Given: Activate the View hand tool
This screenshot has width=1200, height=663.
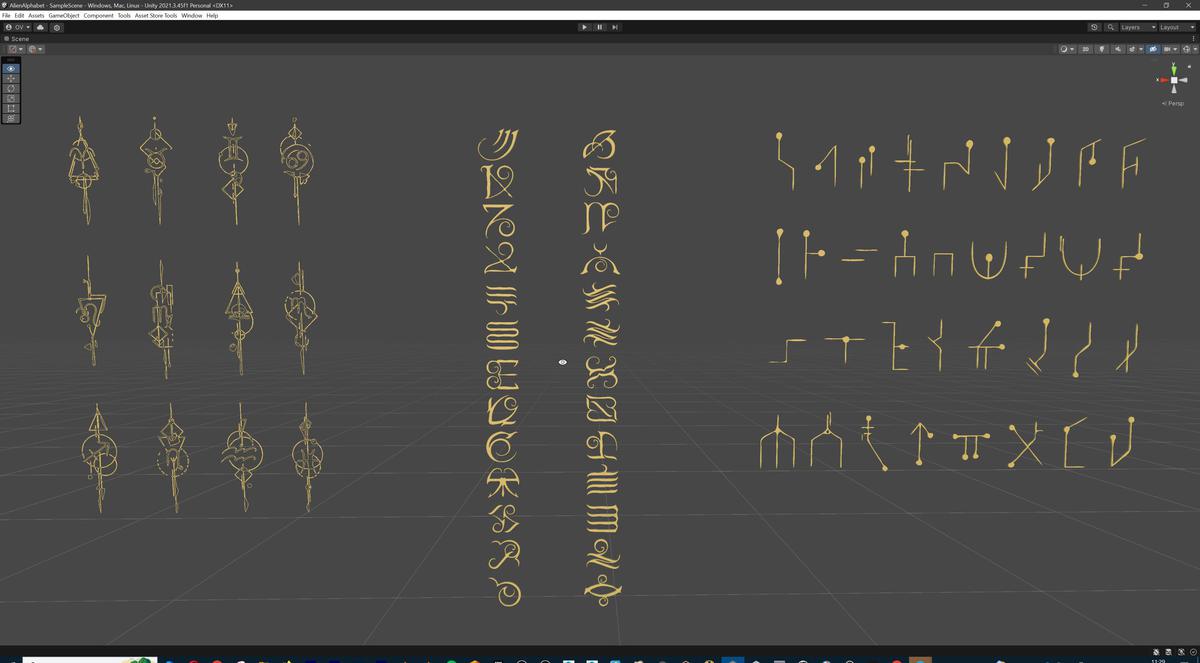Looking at the screenshot, I should coord(12,67).
